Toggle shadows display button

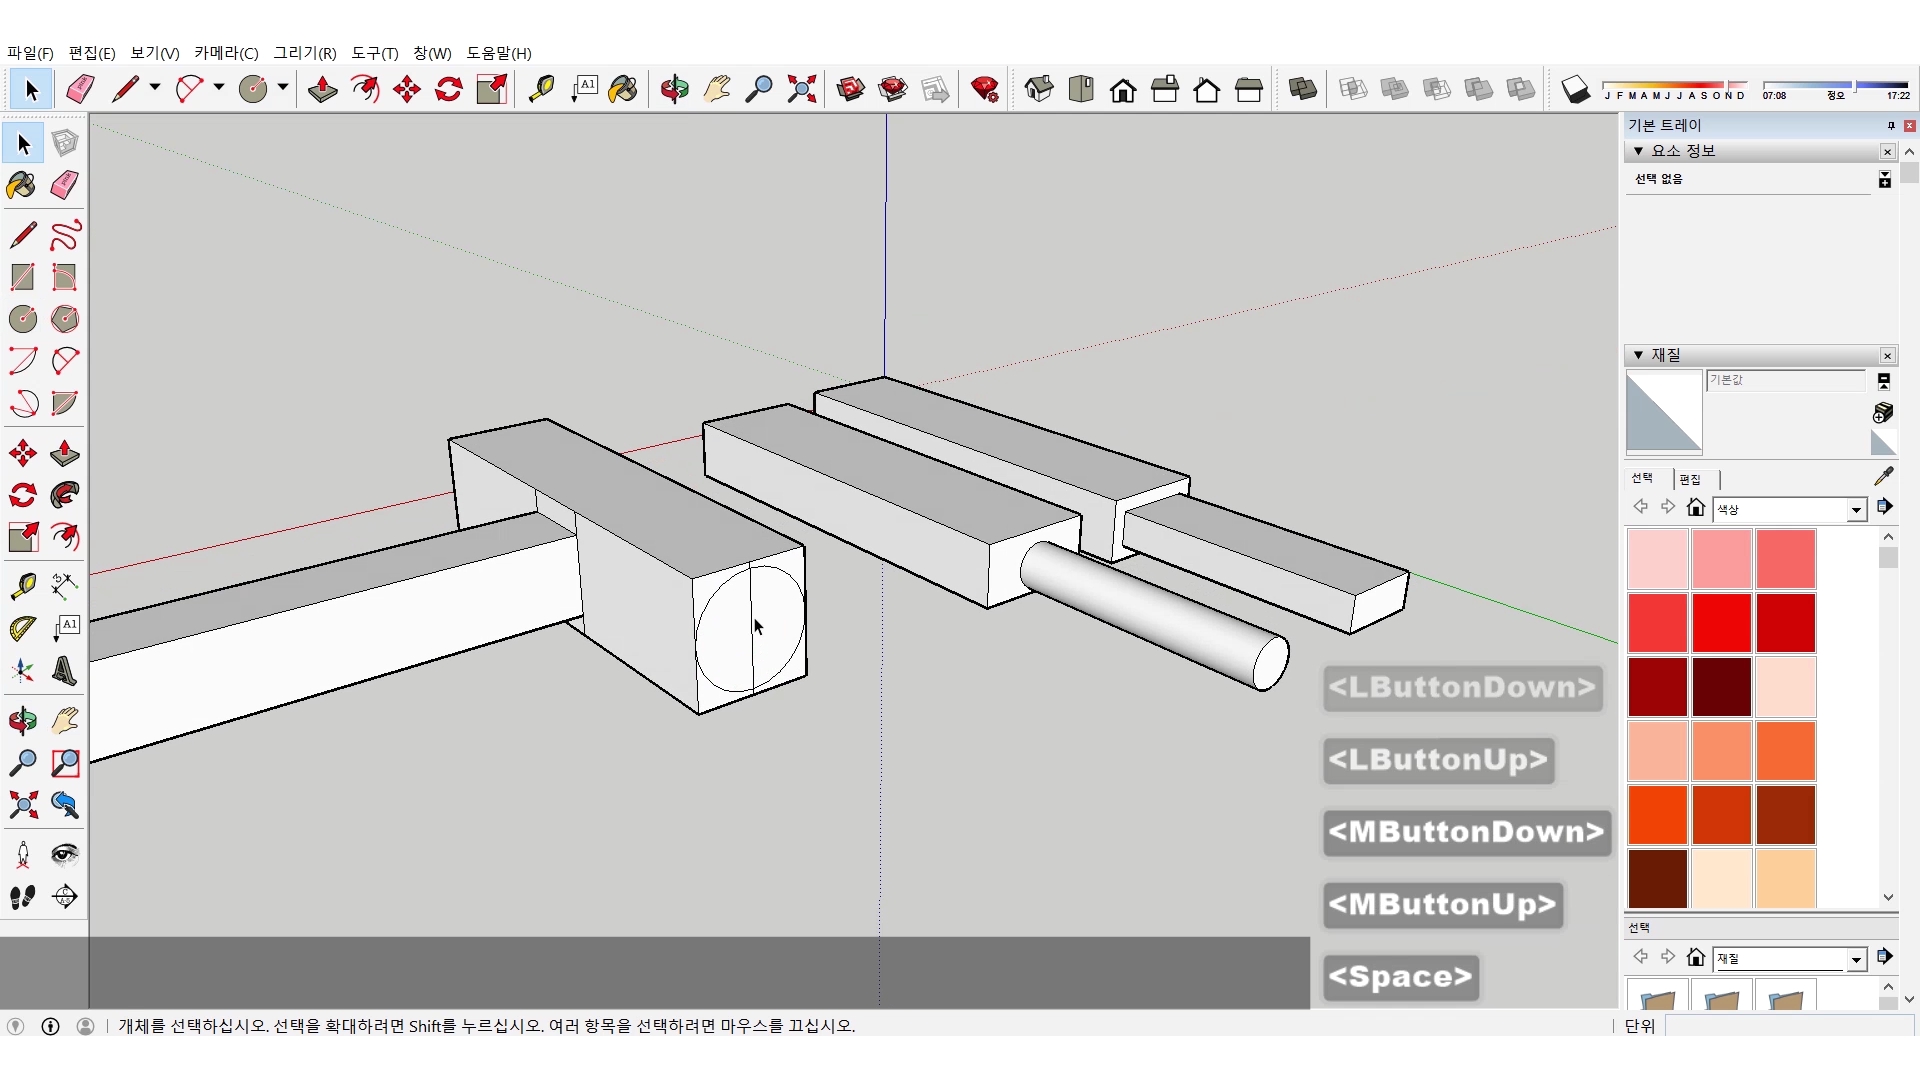click(1575, 90)
